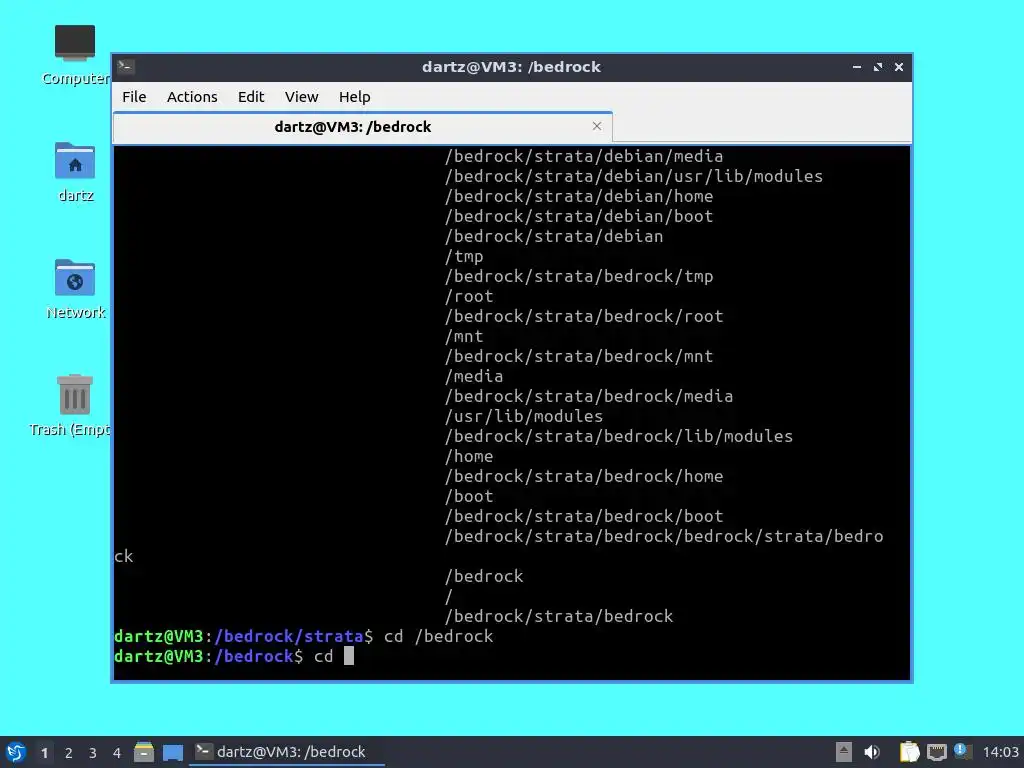This screenshot has width=1024, height=768.
Task: Click the terminal icon in the title bar
Action: 126,66
